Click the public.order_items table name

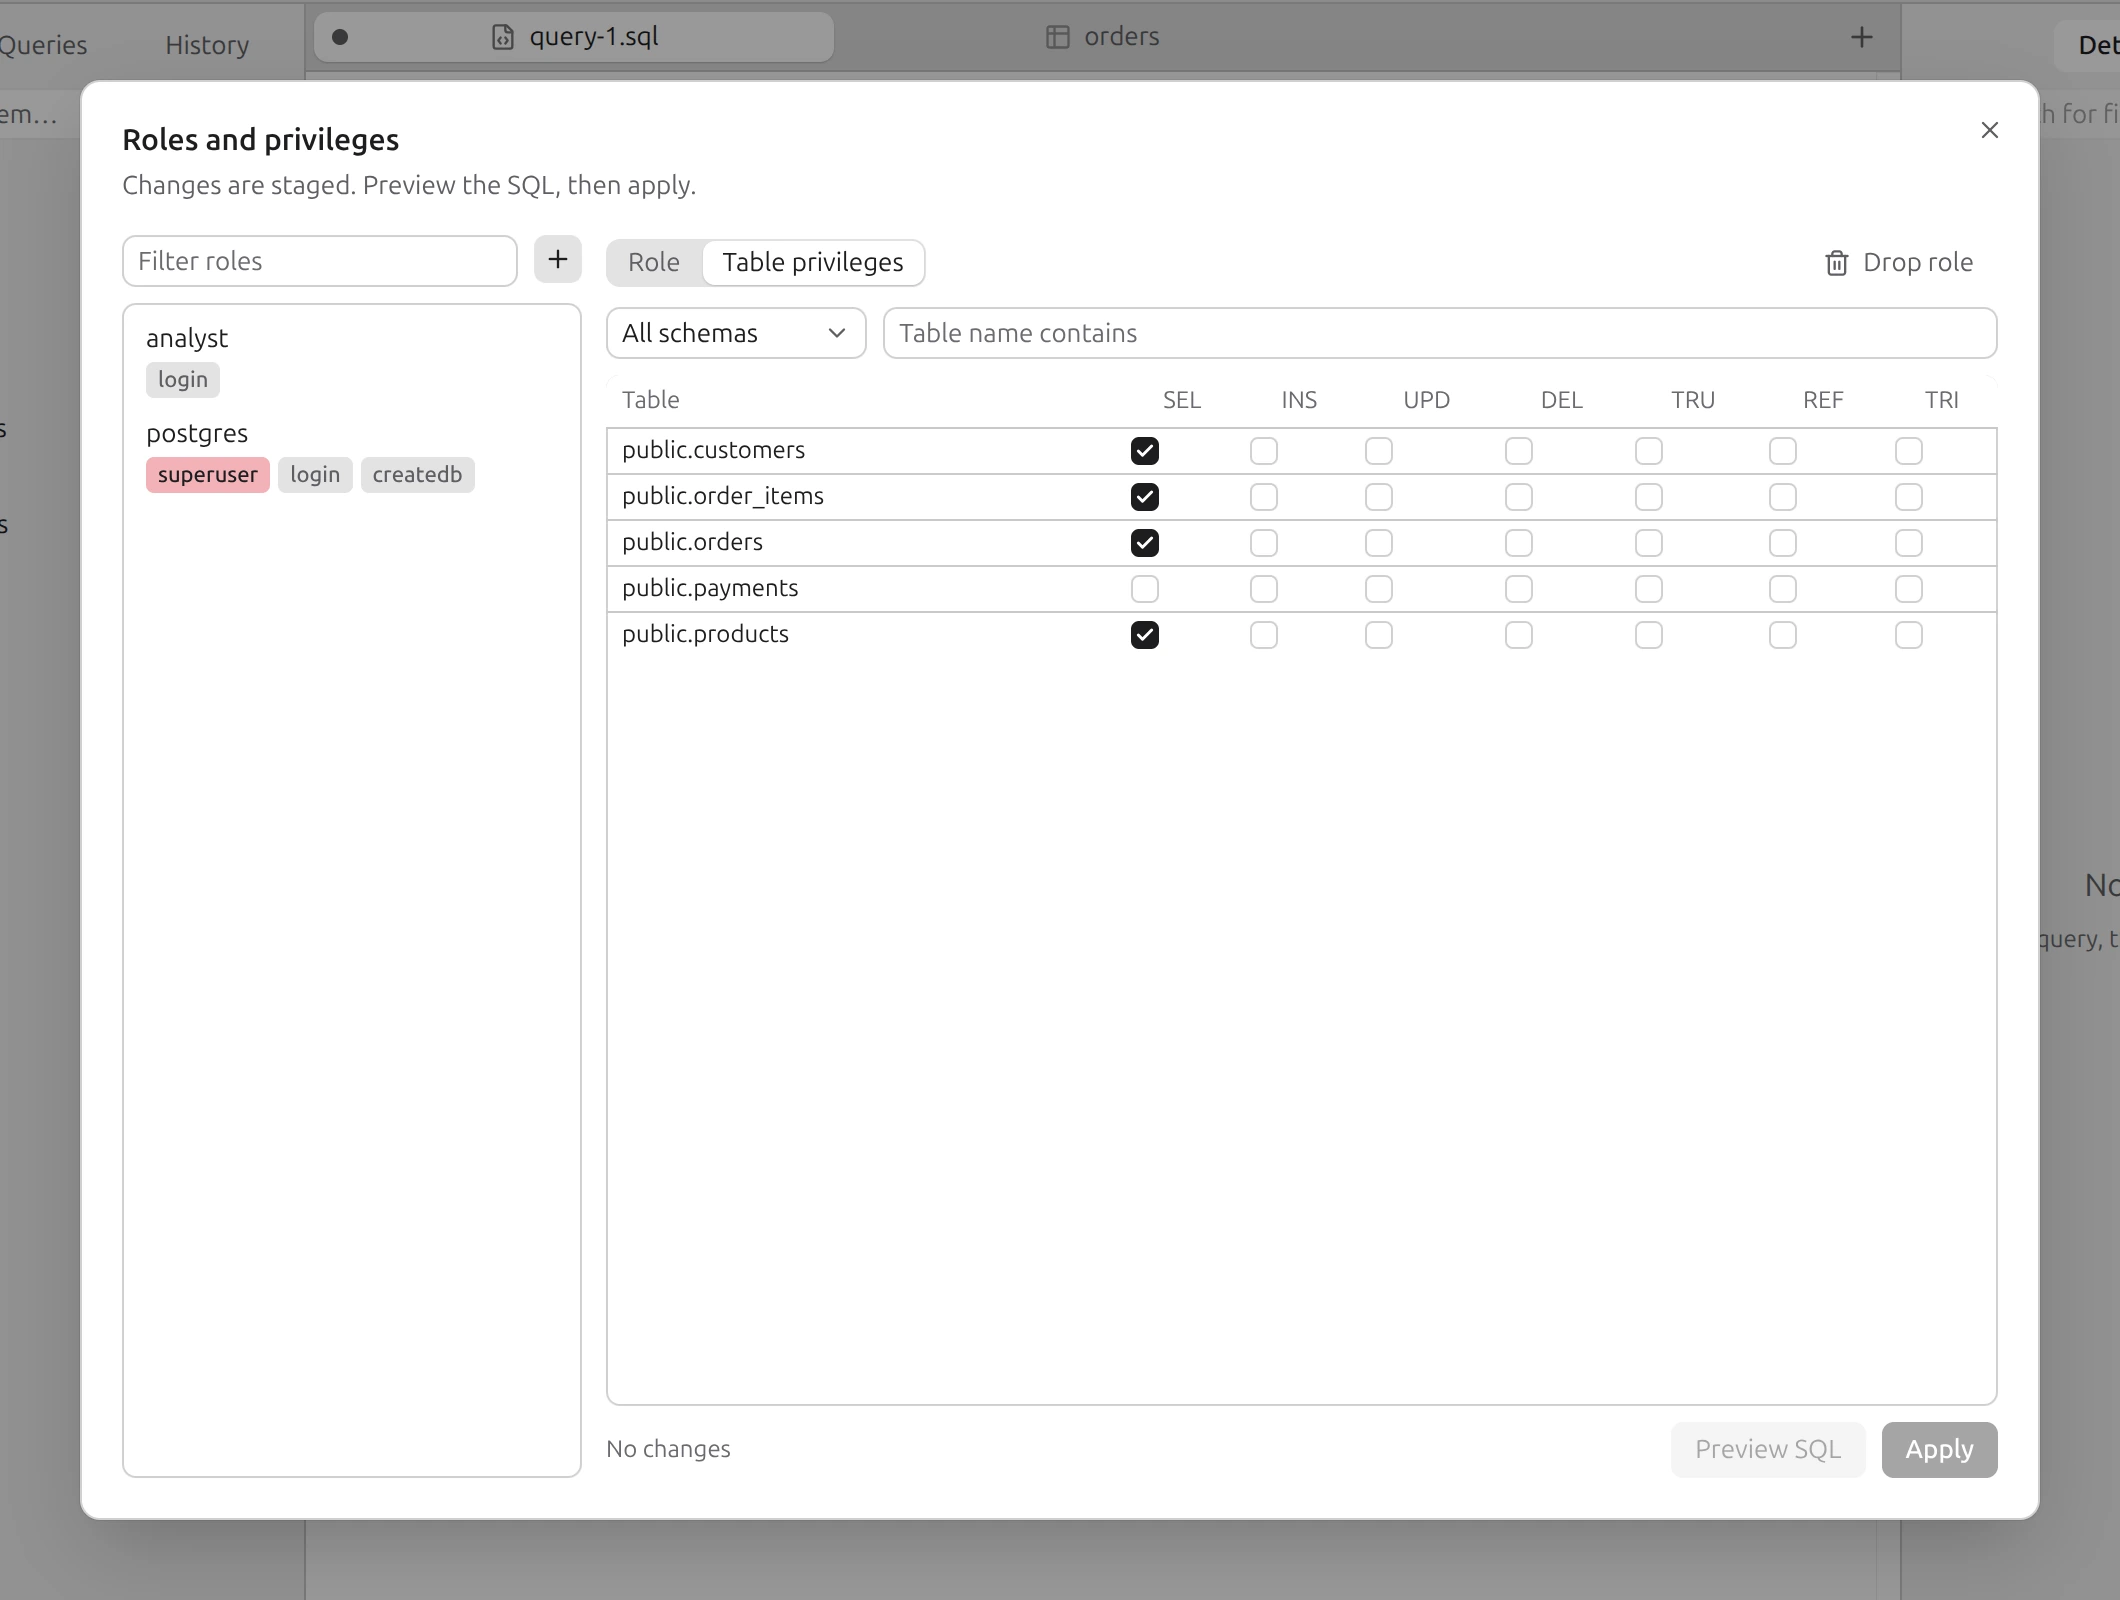pyautogui.click(x=723, y=496)
